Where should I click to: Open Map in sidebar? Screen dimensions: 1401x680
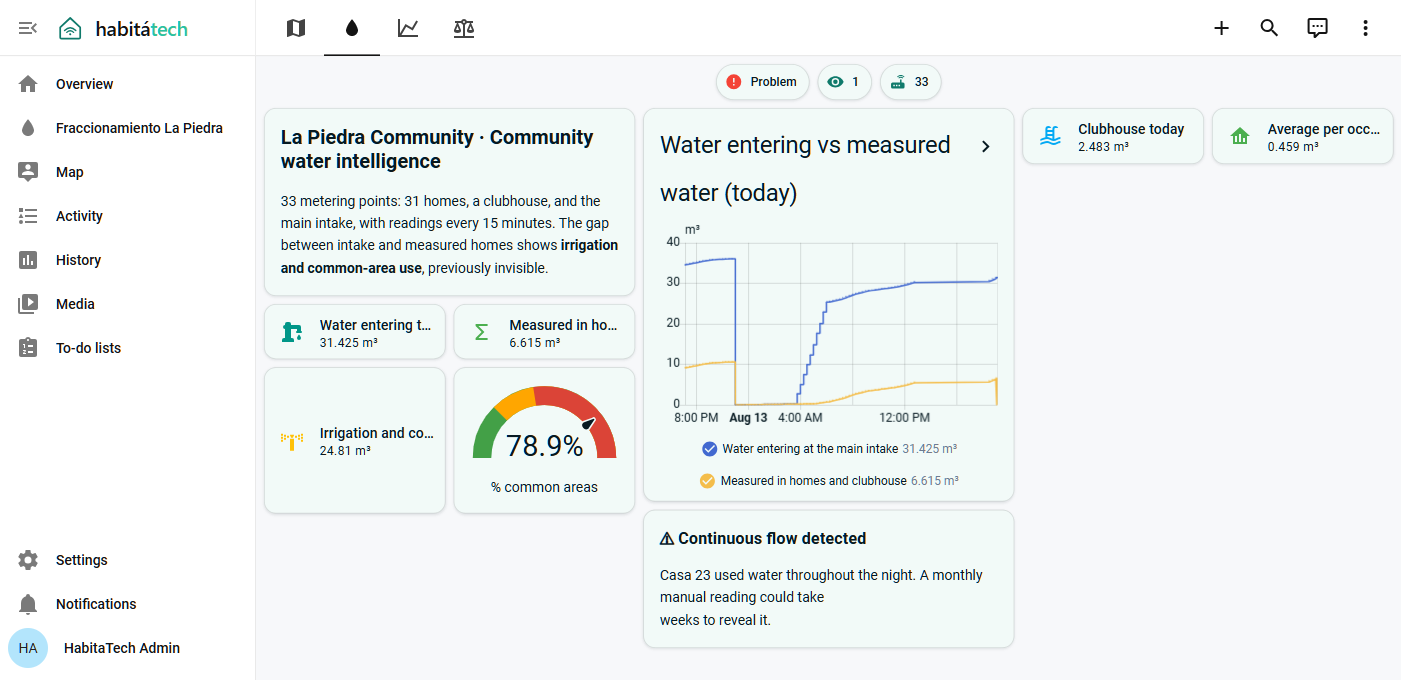(128, 172)
